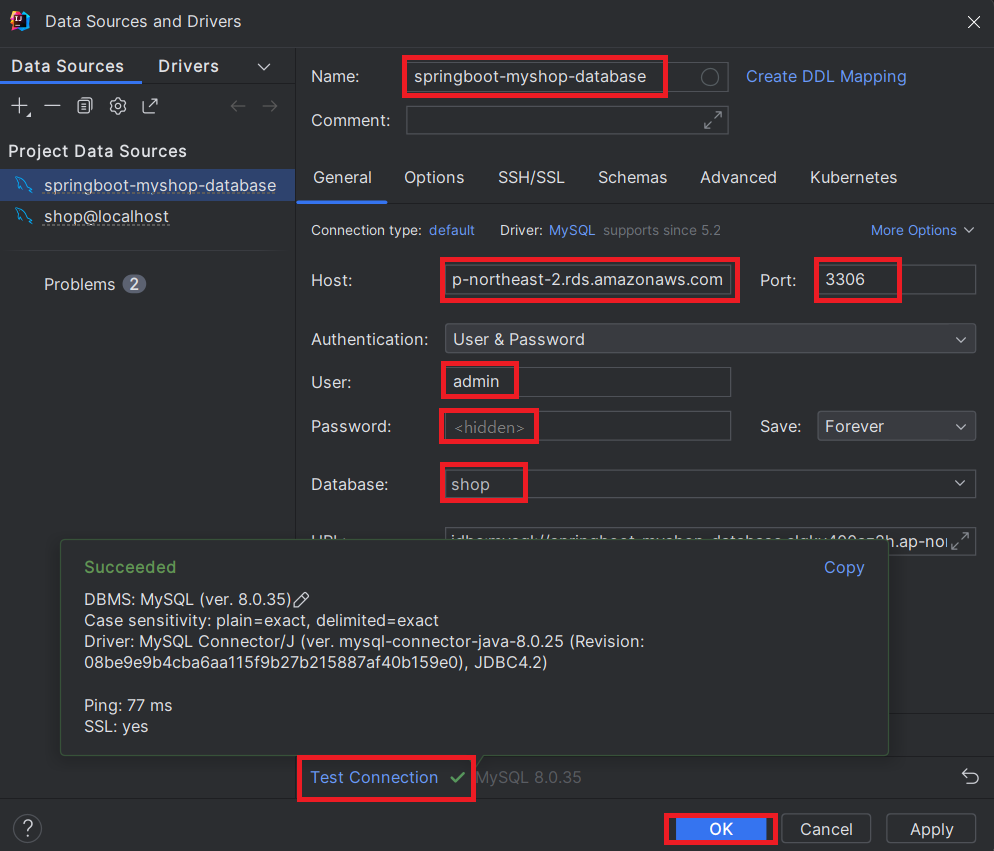
Task: Remove selected data source with minus icon
Action: [x=53, y=106]
